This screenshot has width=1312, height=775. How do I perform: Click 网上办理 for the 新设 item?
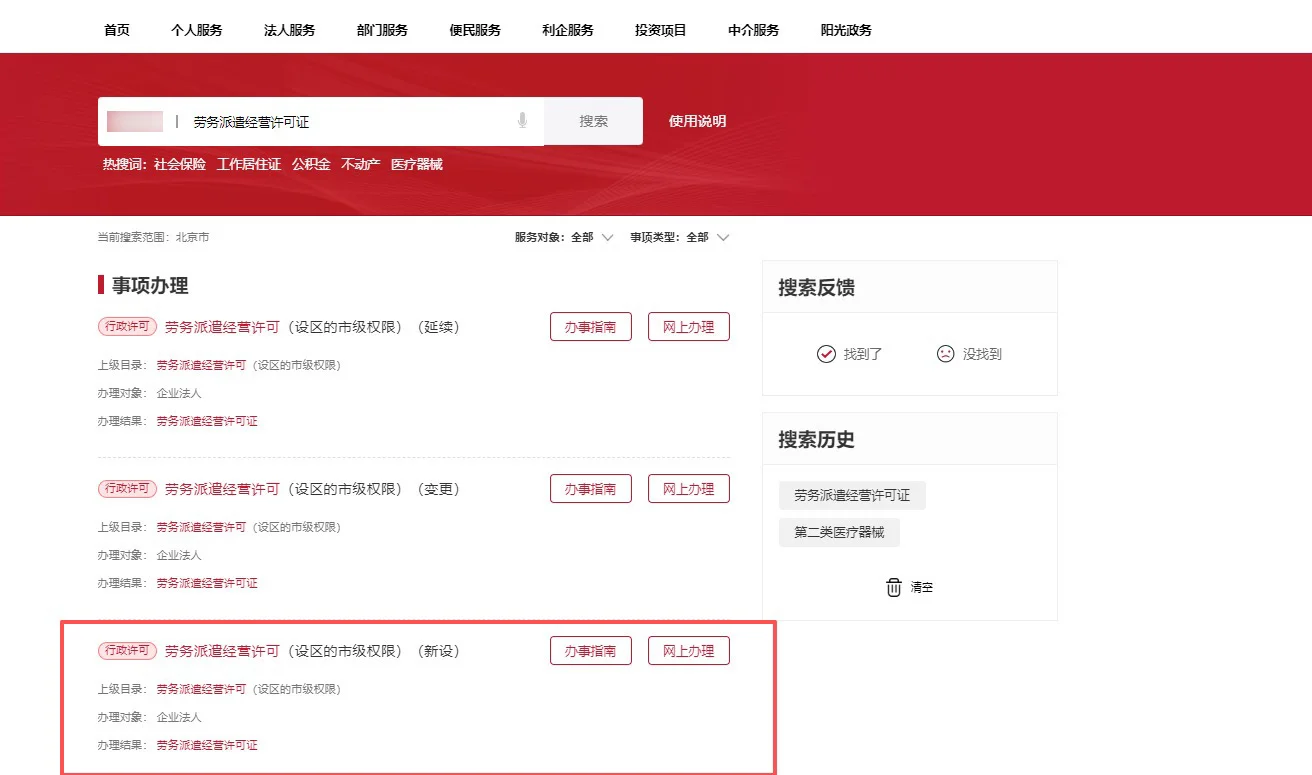click(x=688, y=650)
